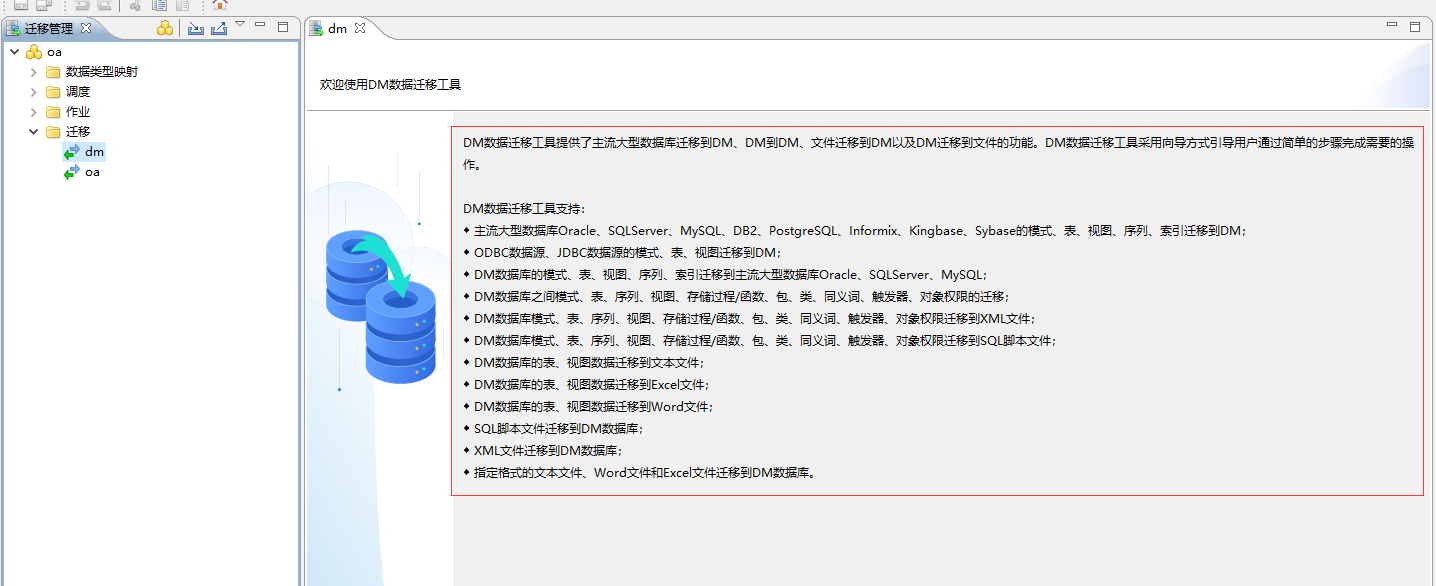Minimize the 迁移管理 panel
The height and width of the screenshot is (586, 1436).
click(260, 25)
